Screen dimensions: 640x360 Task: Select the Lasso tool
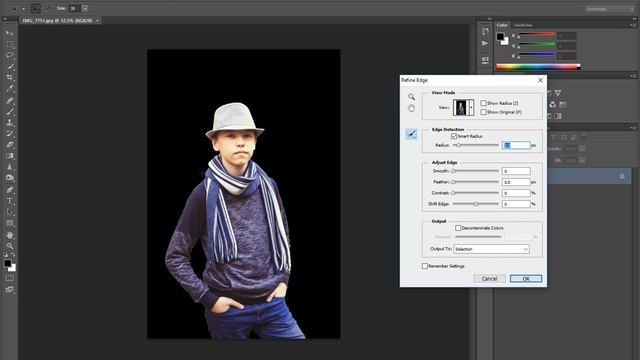tap(9, 55)
